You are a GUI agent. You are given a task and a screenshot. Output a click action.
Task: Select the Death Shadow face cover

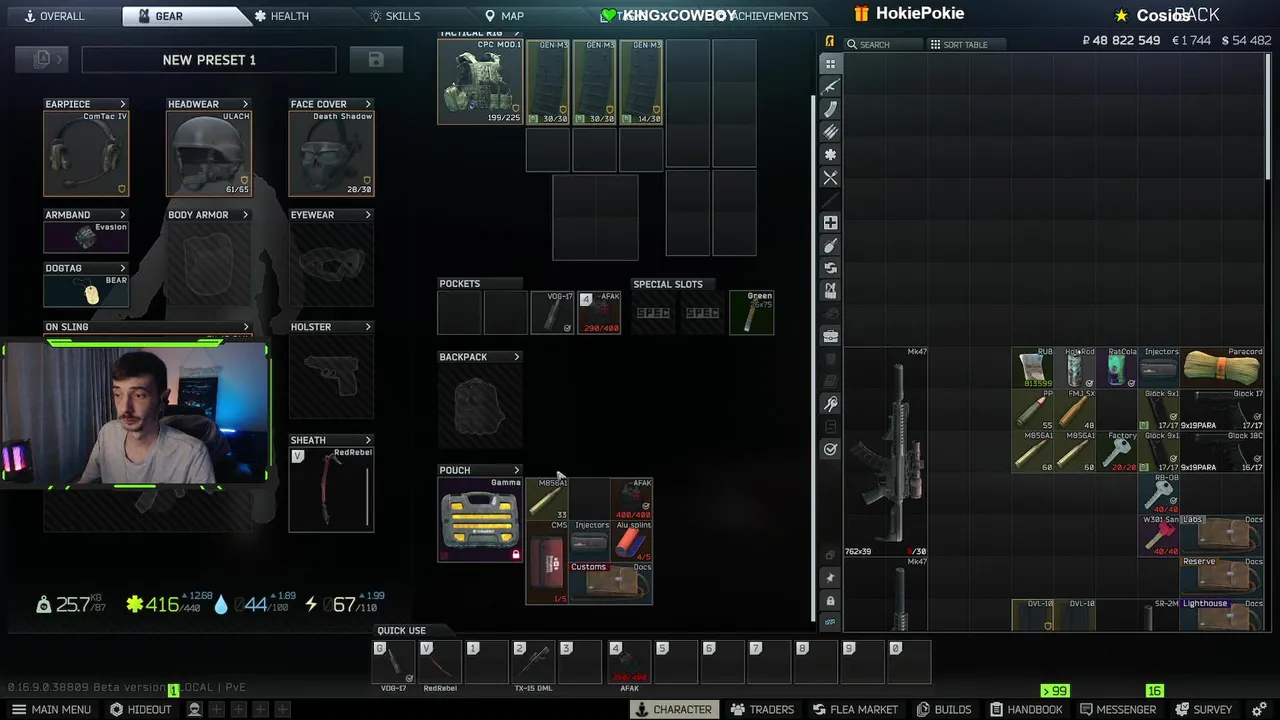point(331,153)
